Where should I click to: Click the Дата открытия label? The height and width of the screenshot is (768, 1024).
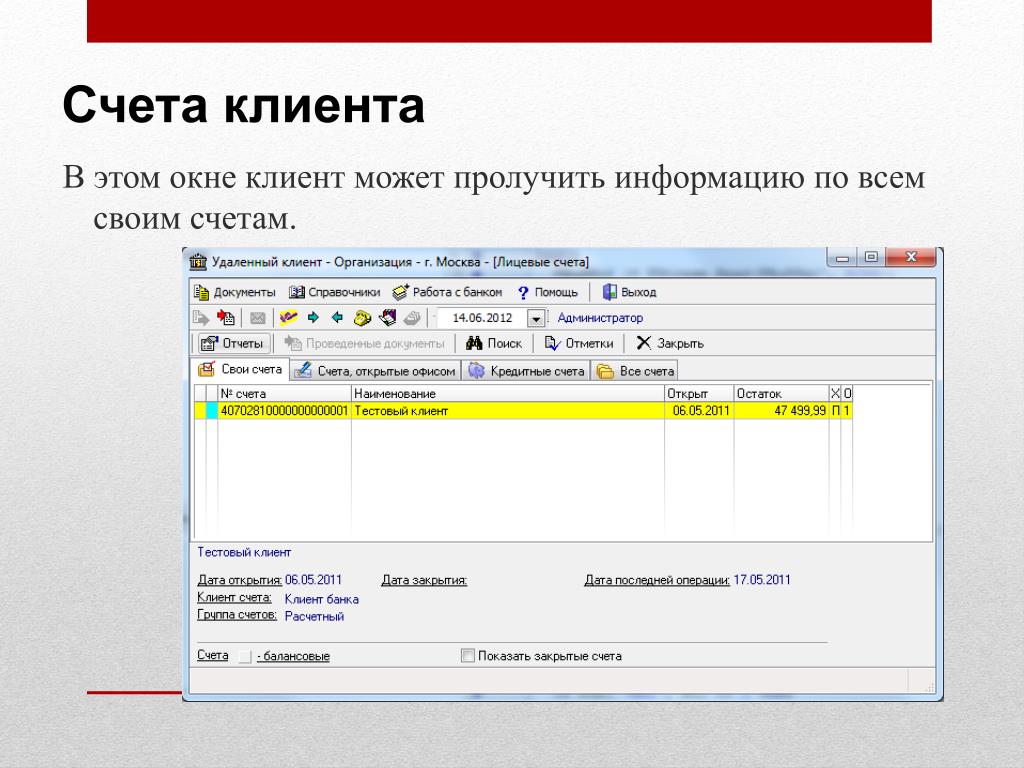(x=240, y=580)
